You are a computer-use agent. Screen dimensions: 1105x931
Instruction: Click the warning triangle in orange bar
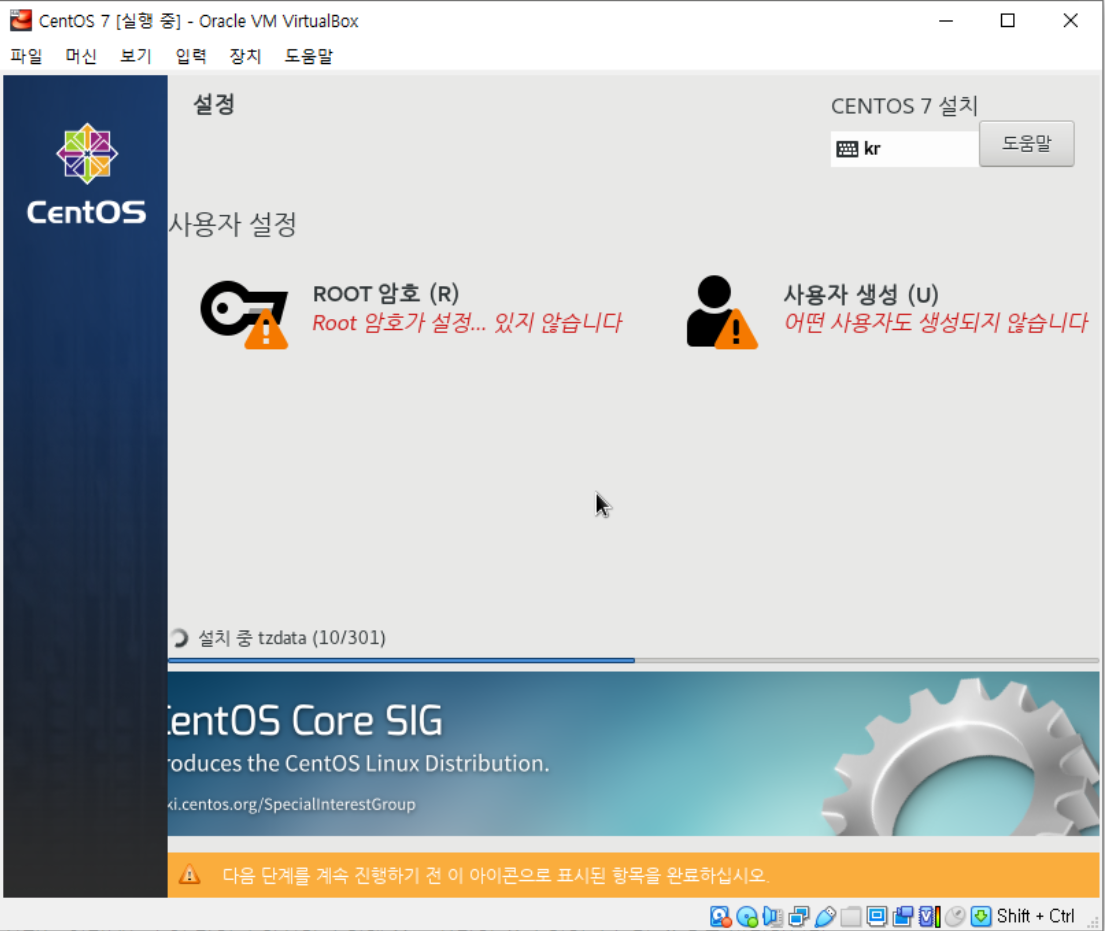[189, 875]
